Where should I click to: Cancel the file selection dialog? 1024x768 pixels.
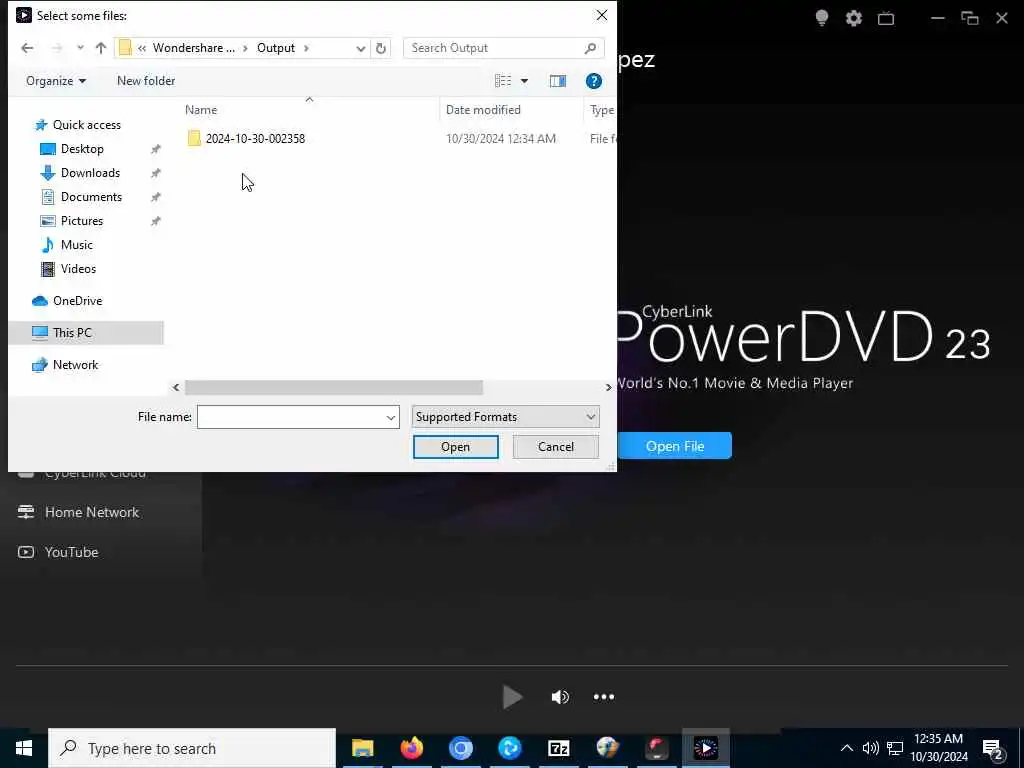tap(556, 447)
